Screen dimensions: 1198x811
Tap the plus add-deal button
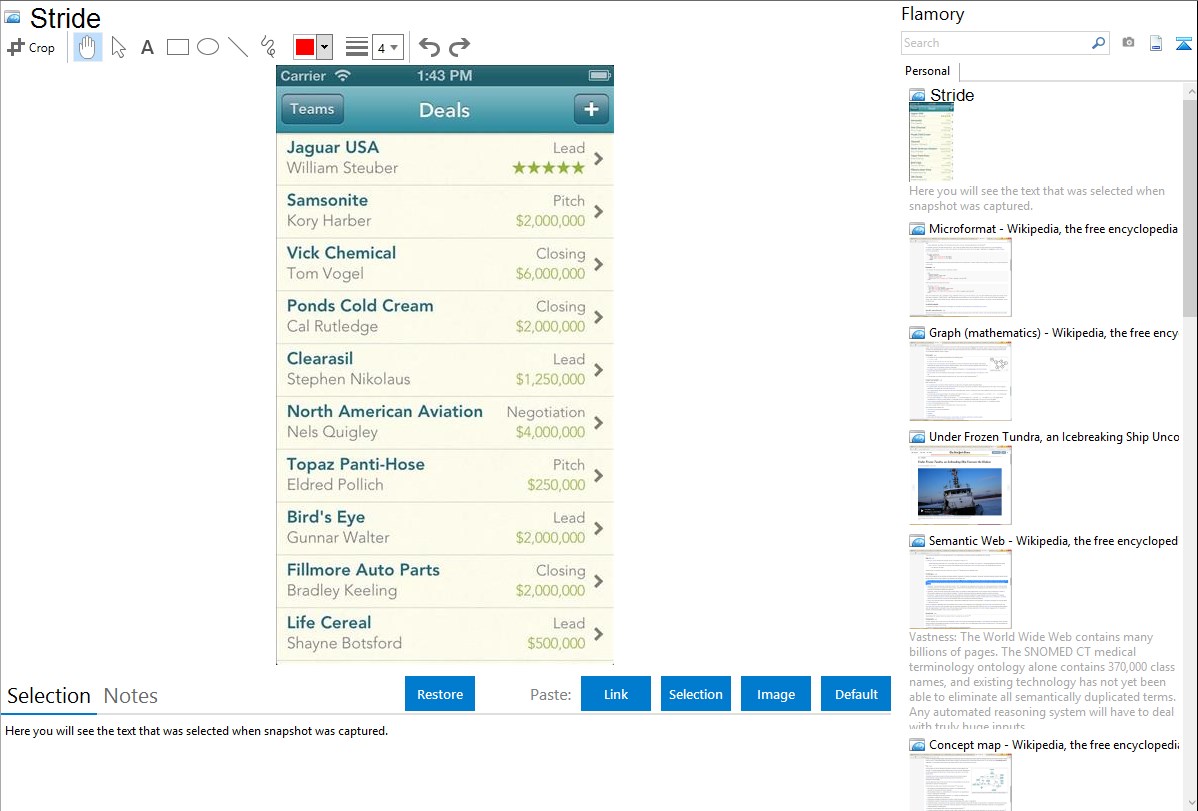tap(591, 109)
